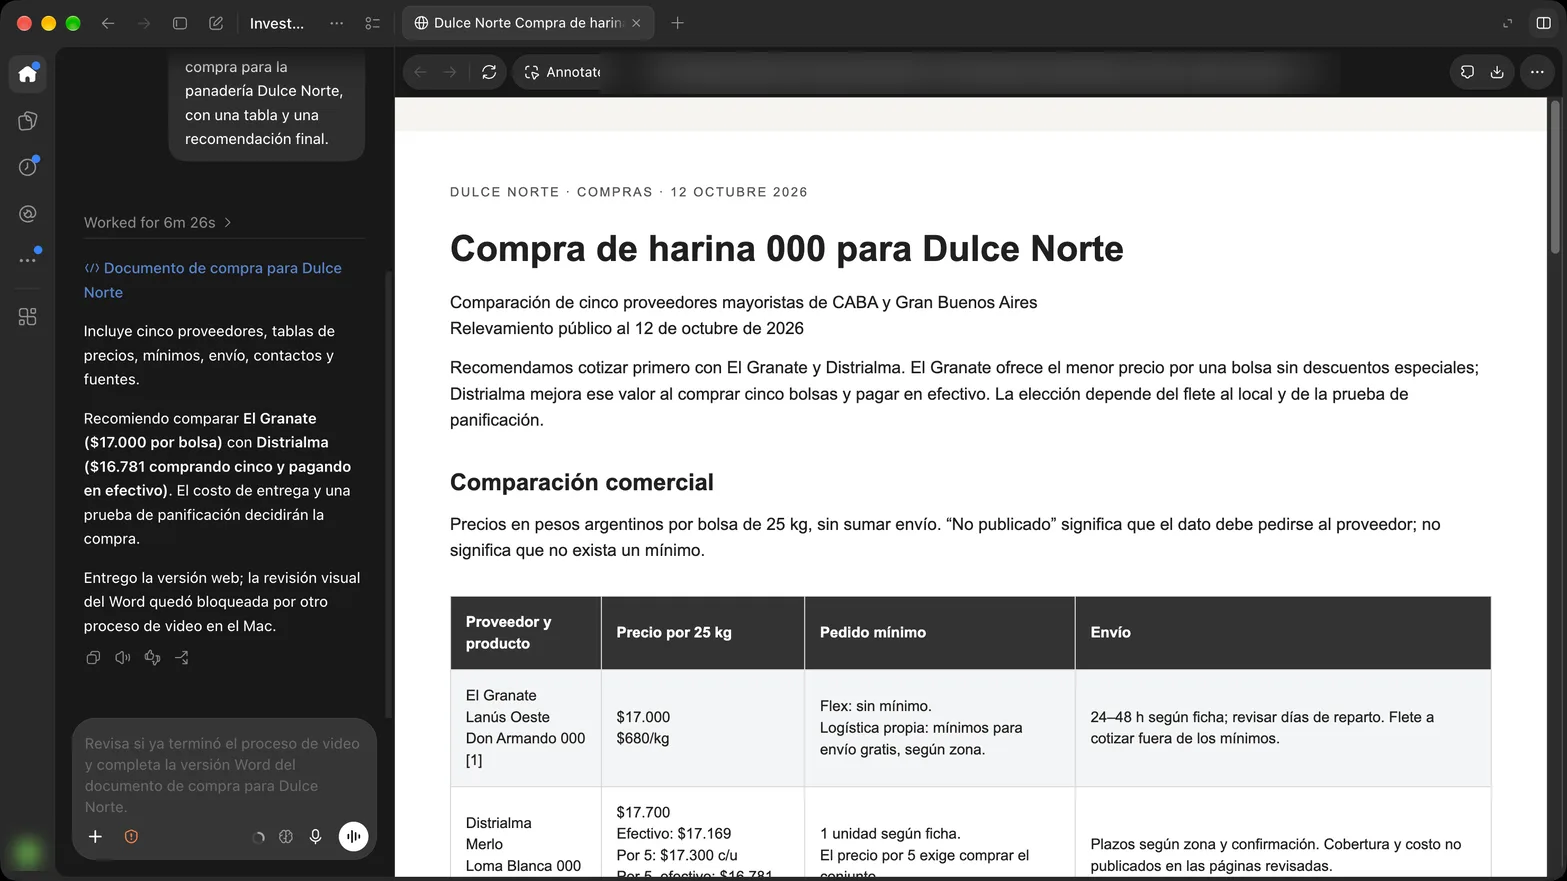Click the Annotate button in the preview toolbar

click(562, 72)
